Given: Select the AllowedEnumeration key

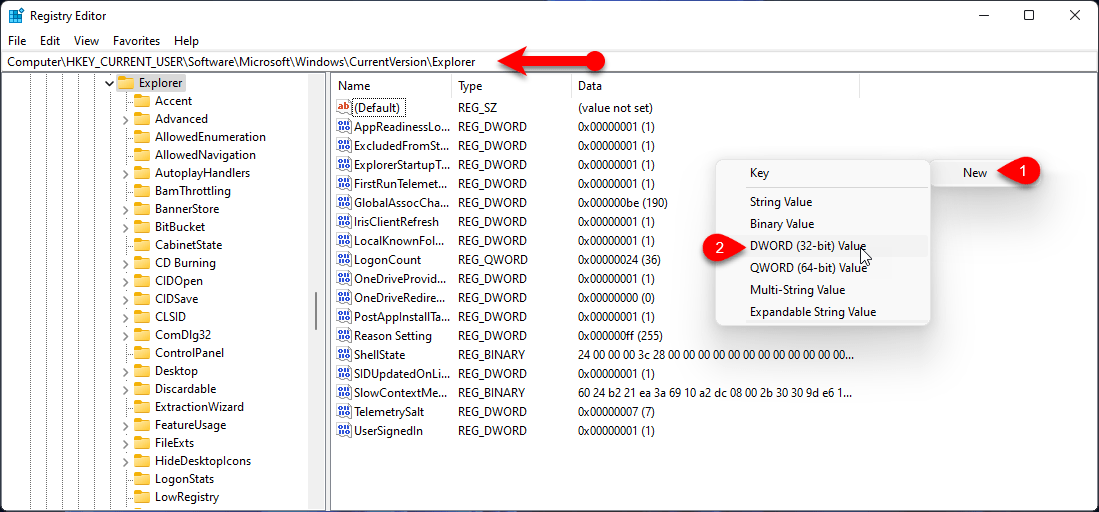Looking at the screenshot, I should coord(210,137).
